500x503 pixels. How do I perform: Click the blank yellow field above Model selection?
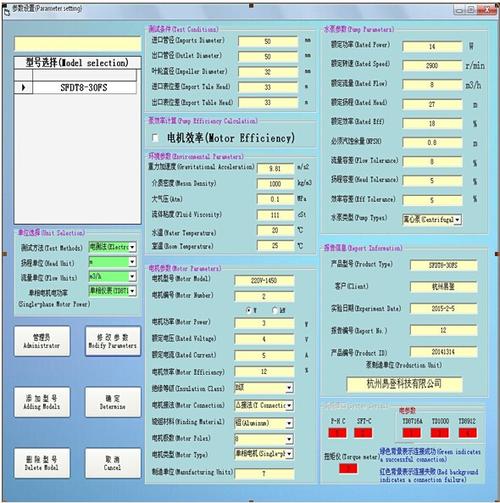click(x=78, y=44)
